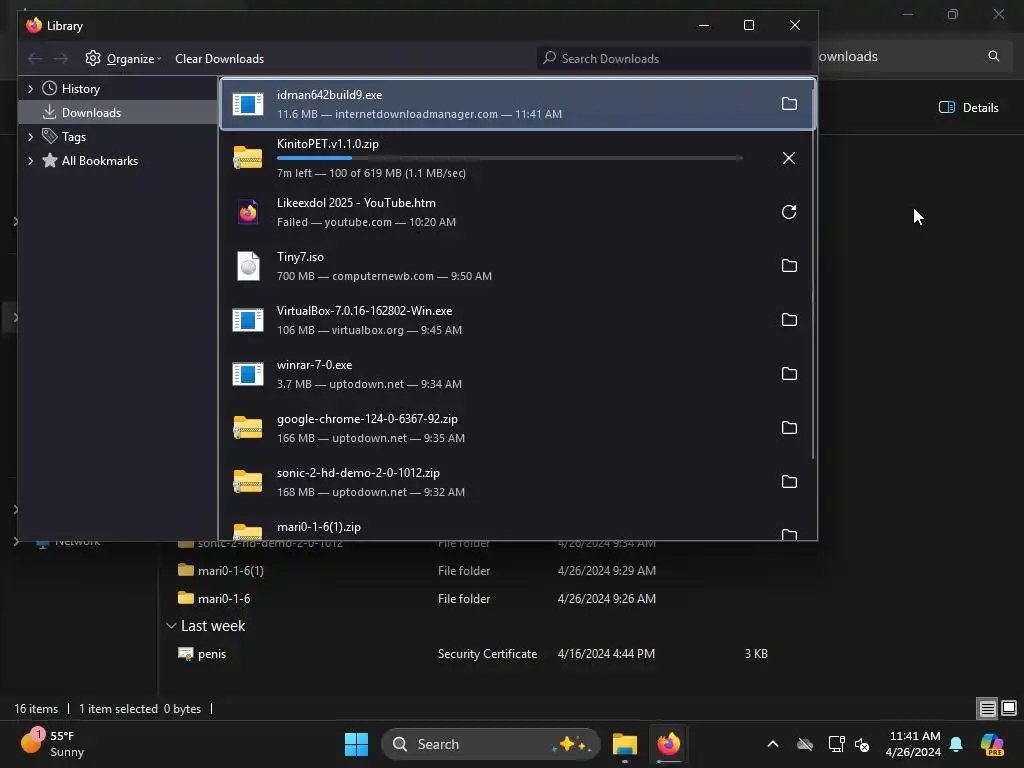The image size is (1024, 768).
Task: Open containing folder for idman642build9.exe
Action: click(x=789, y=104)
